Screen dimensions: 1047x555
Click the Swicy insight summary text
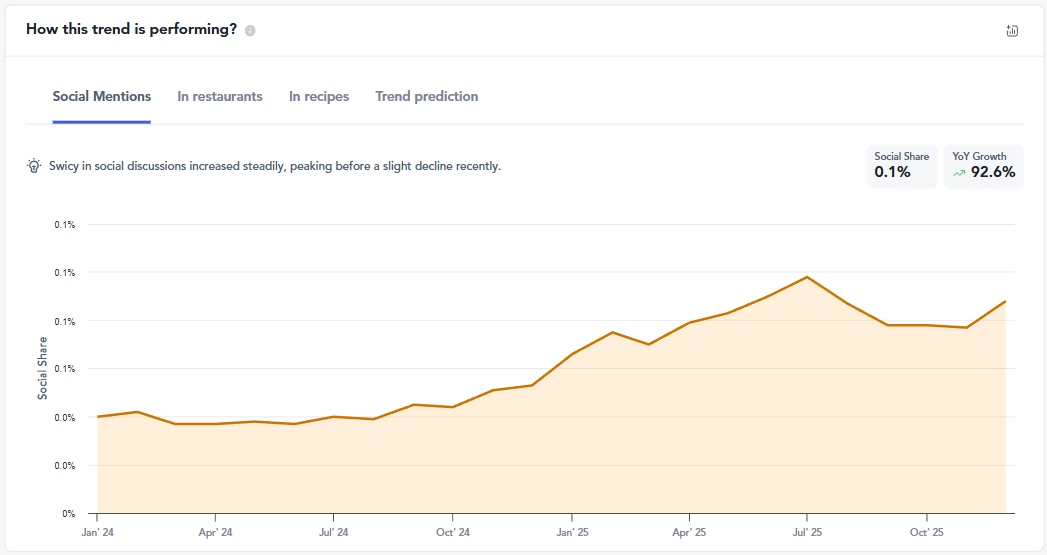point(275,166)
